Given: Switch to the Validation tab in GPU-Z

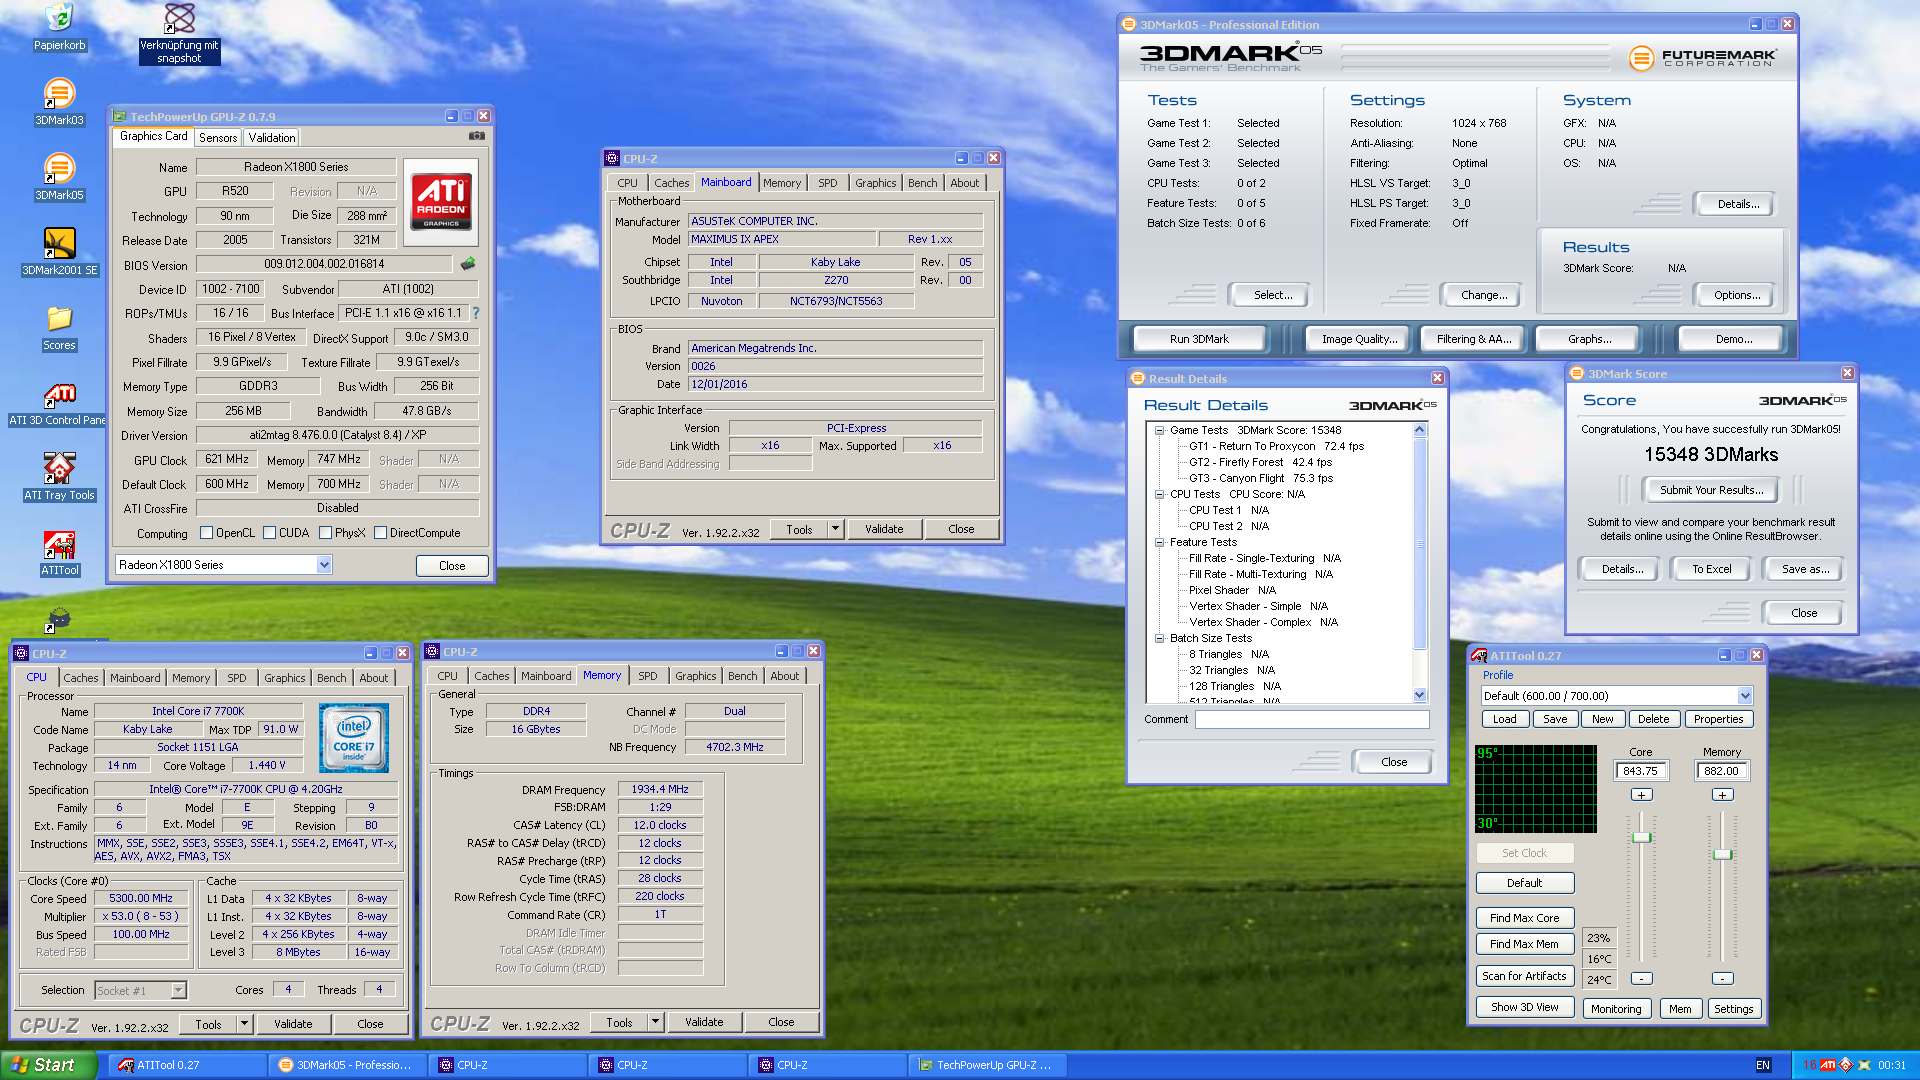Looking at the screenshot, I should pyautogui.click(x=272, y=138).
